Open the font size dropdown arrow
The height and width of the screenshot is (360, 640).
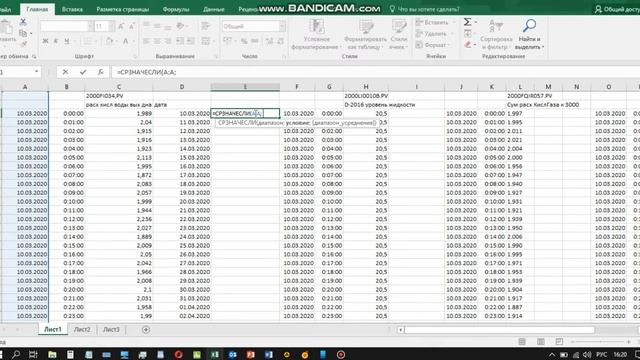[x=111, y=27]
